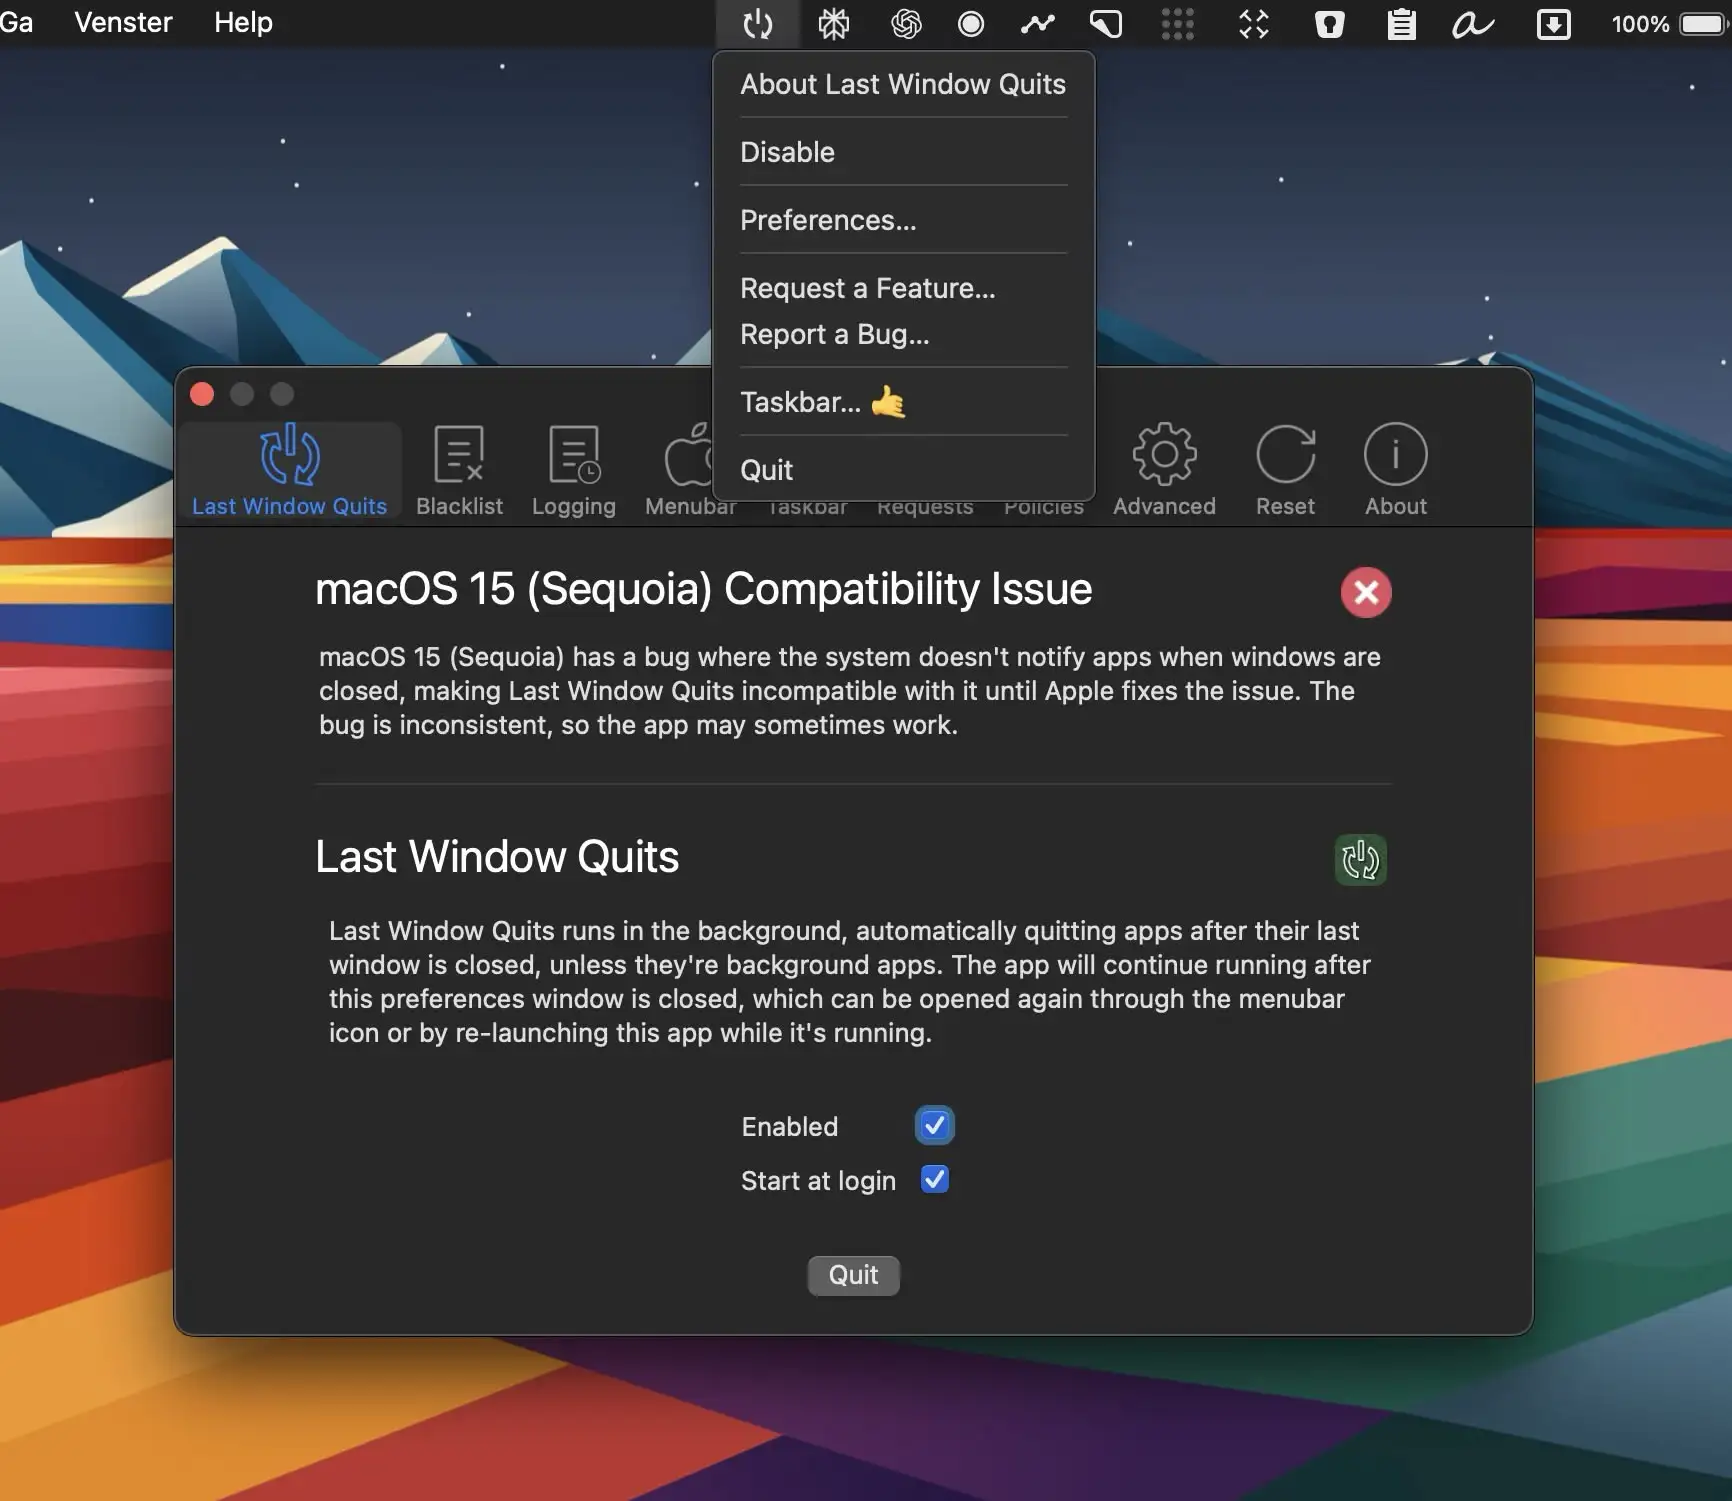This screenshot has height=1501, width=1732.
Task: Click the circular record menubar icon
Action: click(971, 23)
